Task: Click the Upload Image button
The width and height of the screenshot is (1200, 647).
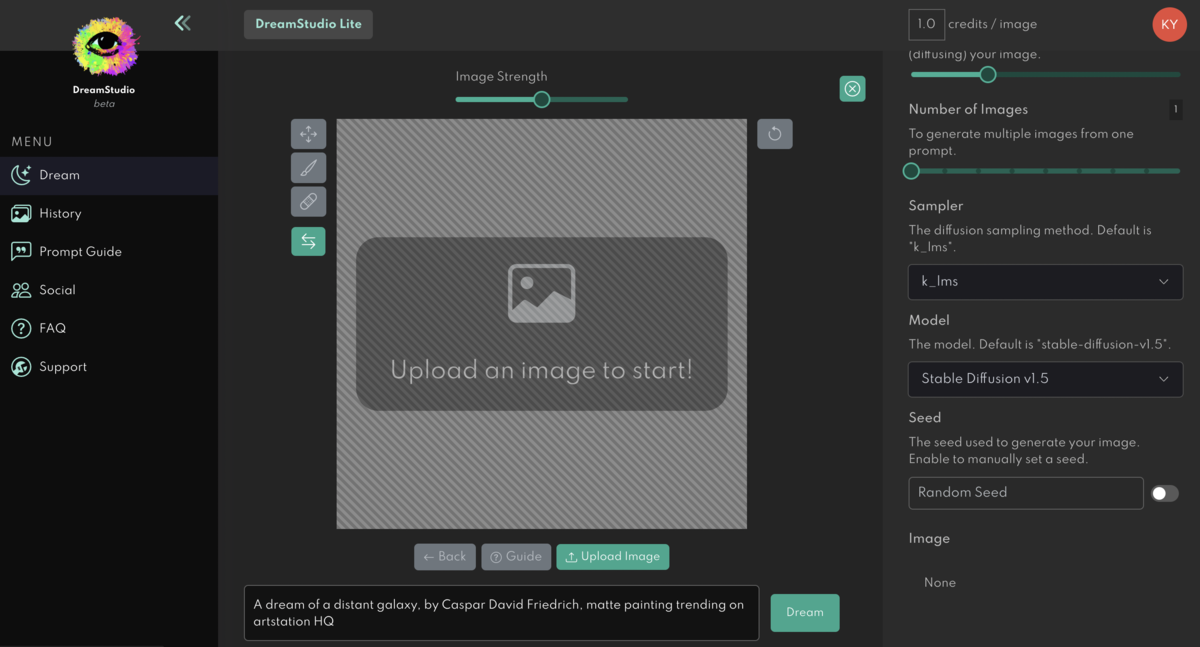Action: tap(612, 556)
